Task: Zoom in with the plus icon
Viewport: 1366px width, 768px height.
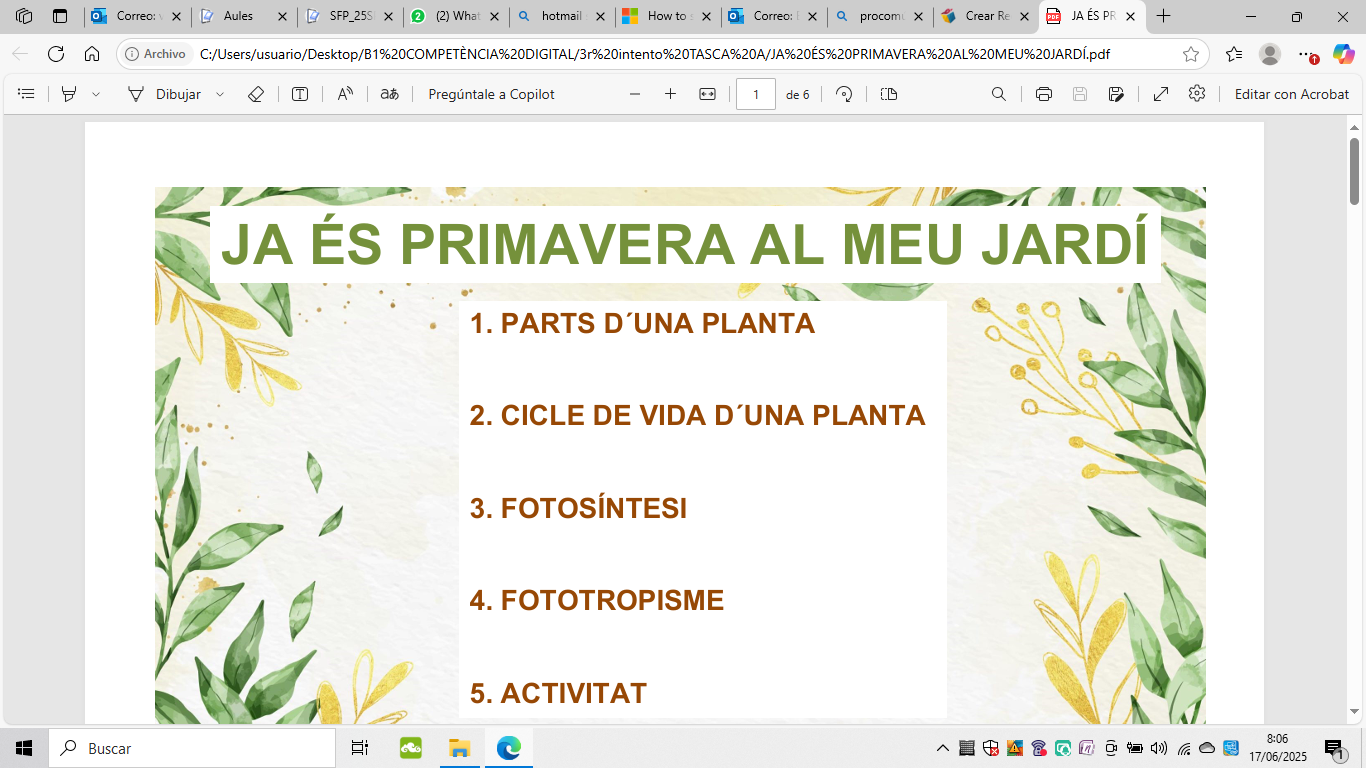Action: 670,94
